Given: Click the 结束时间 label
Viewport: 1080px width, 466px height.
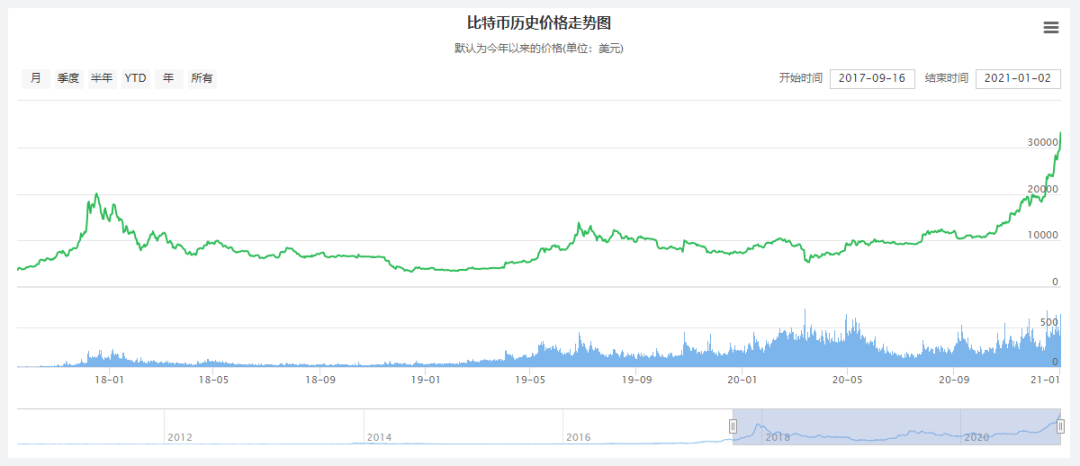Looking at the screenshot, I should pos(946,78).
